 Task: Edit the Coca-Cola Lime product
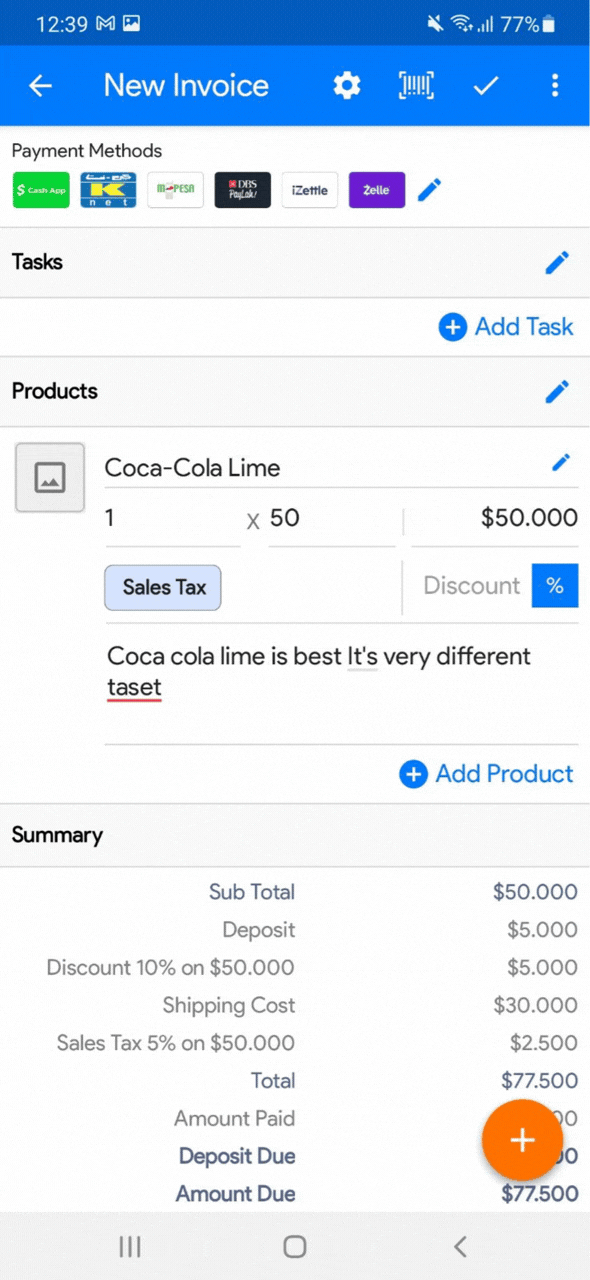[560, 462]
